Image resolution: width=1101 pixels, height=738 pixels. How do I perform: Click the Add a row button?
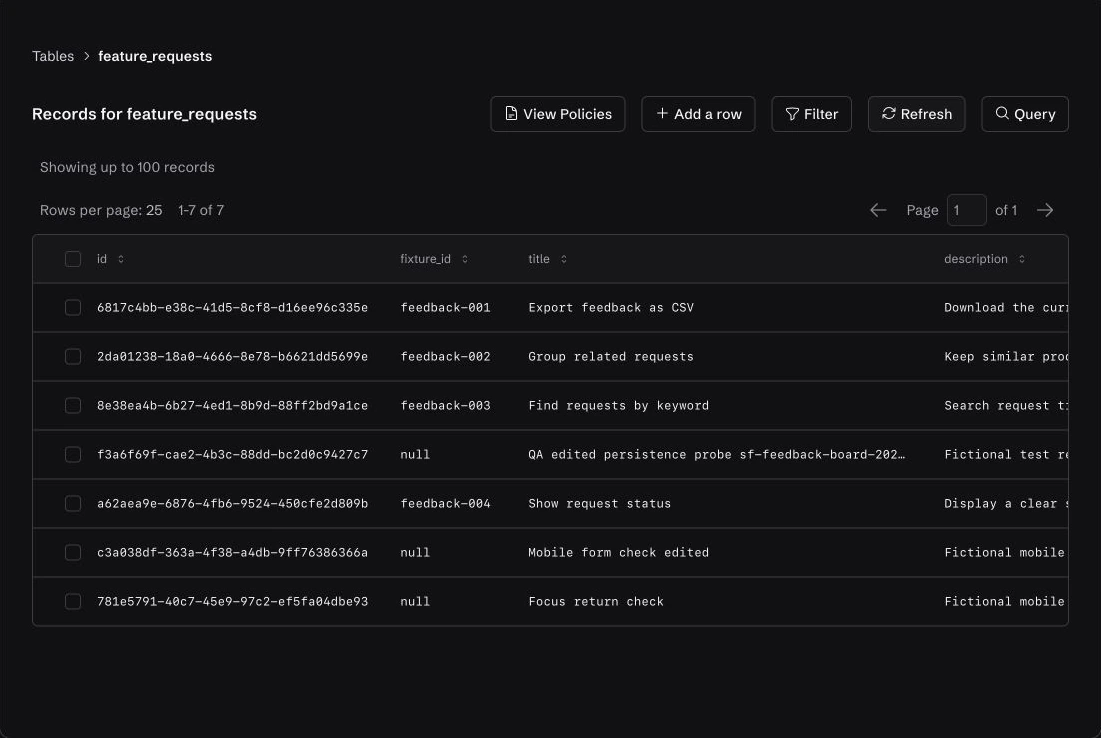pos(698,114)
